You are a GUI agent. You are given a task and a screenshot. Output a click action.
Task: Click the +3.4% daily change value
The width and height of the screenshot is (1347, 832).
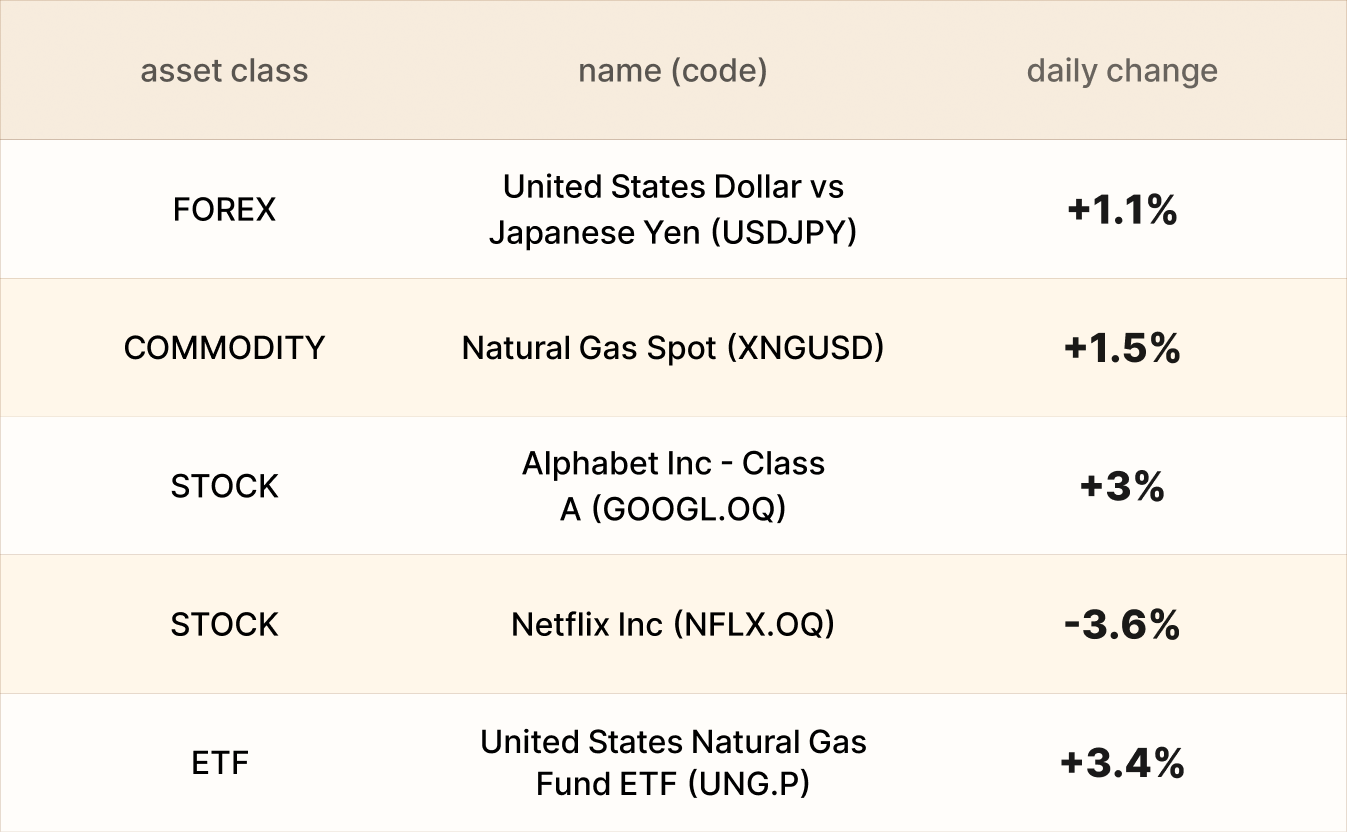pos(1122,763)
